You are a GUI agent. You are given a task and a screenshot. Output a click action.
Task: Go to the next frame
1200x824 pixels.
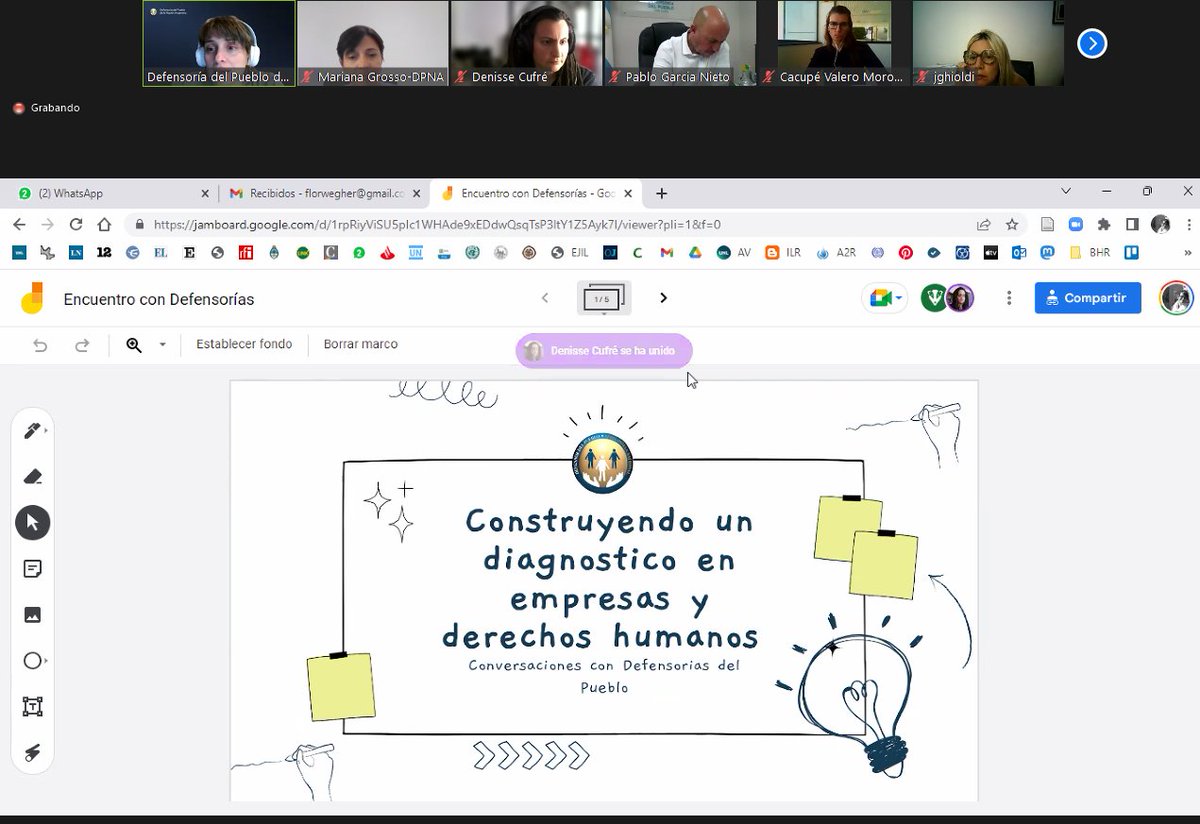[663, 298]
